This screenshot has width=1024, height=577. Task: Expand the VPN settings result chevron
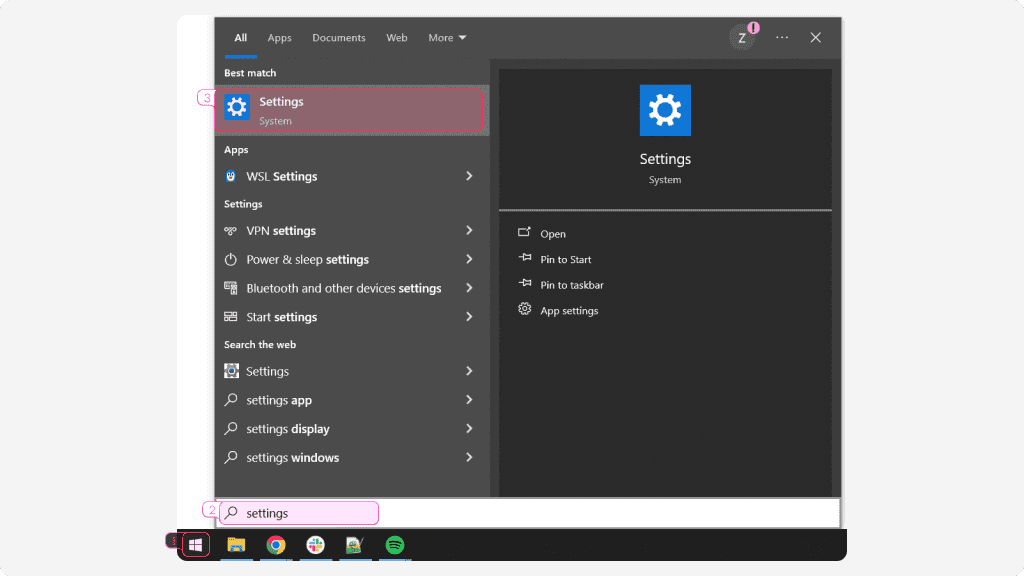coord(469,230)
